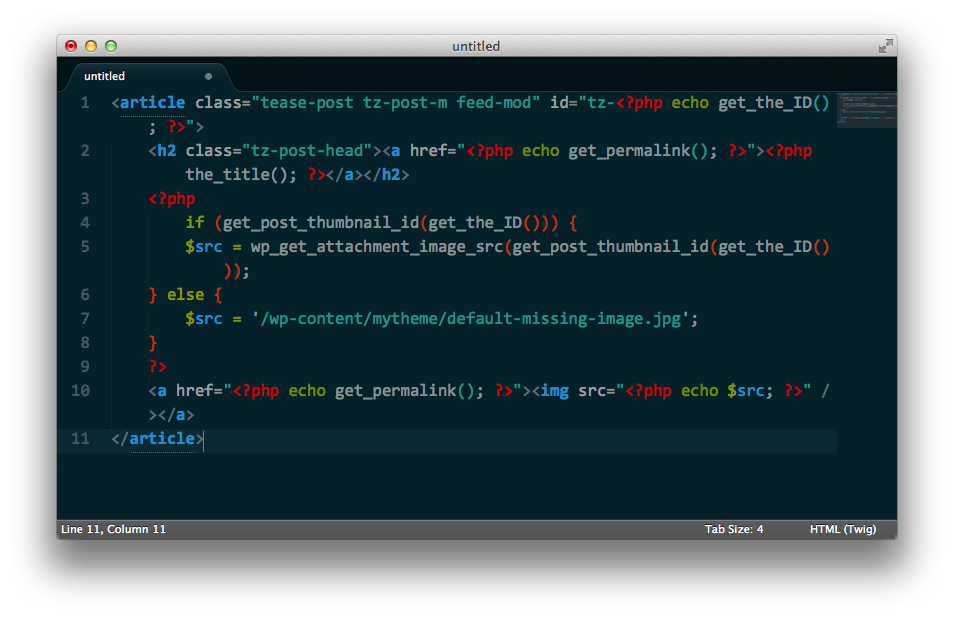Screen dimensions: 954x618
Task: Enter fullscreen using the top-right arrows icon
Action: pyautogui.click(x=885, y=46)
